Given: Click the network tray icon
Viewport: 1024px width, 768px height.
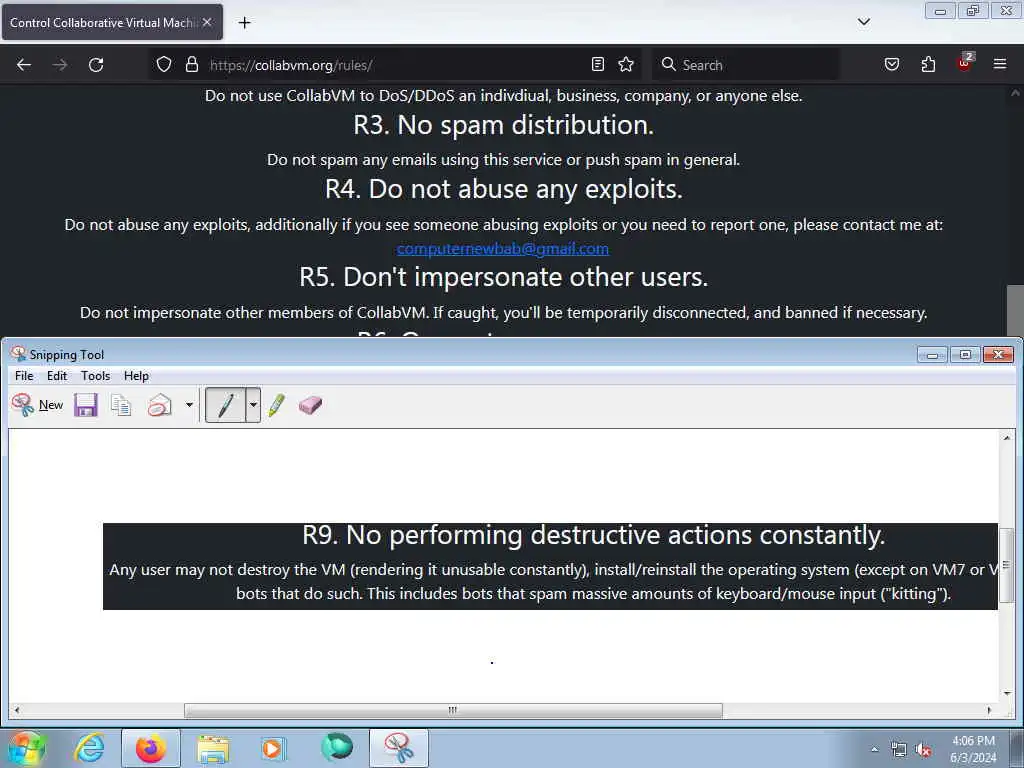Looking at the screenshot, I should pyautogui.click(x=899, y=750).
